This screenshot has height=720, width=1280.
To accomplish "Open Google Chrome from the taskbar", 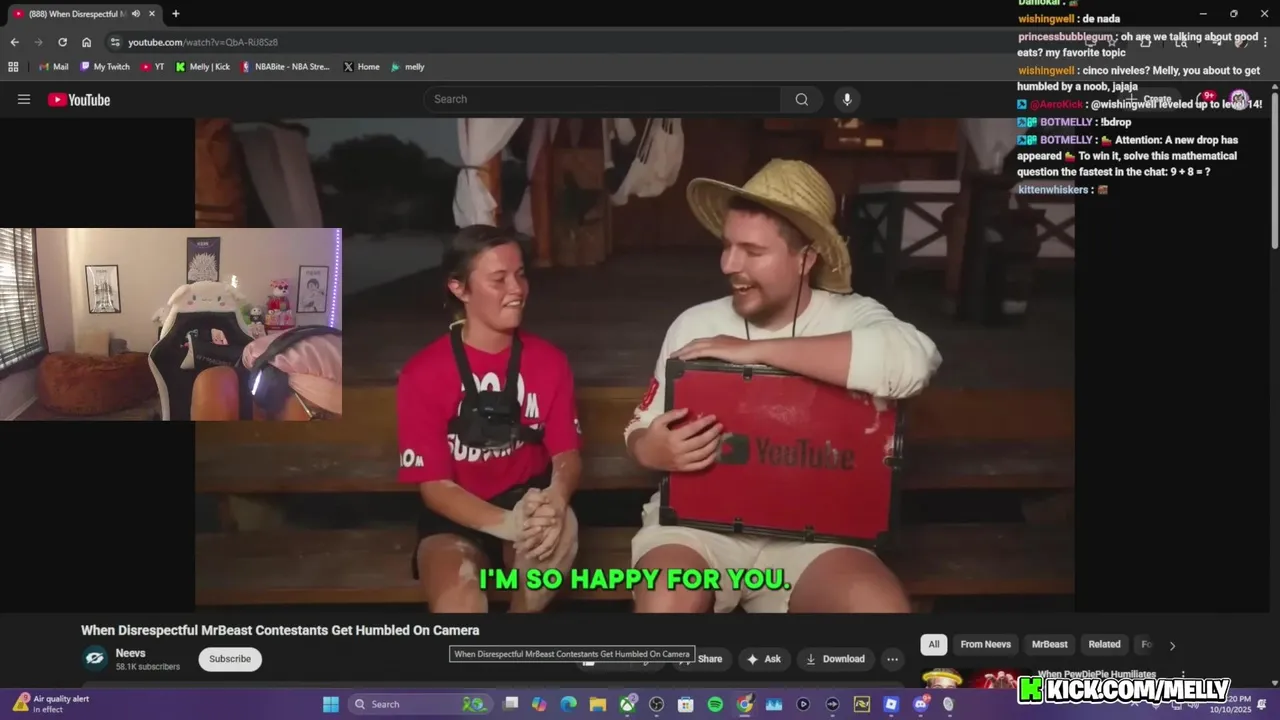I will (744, 704).
